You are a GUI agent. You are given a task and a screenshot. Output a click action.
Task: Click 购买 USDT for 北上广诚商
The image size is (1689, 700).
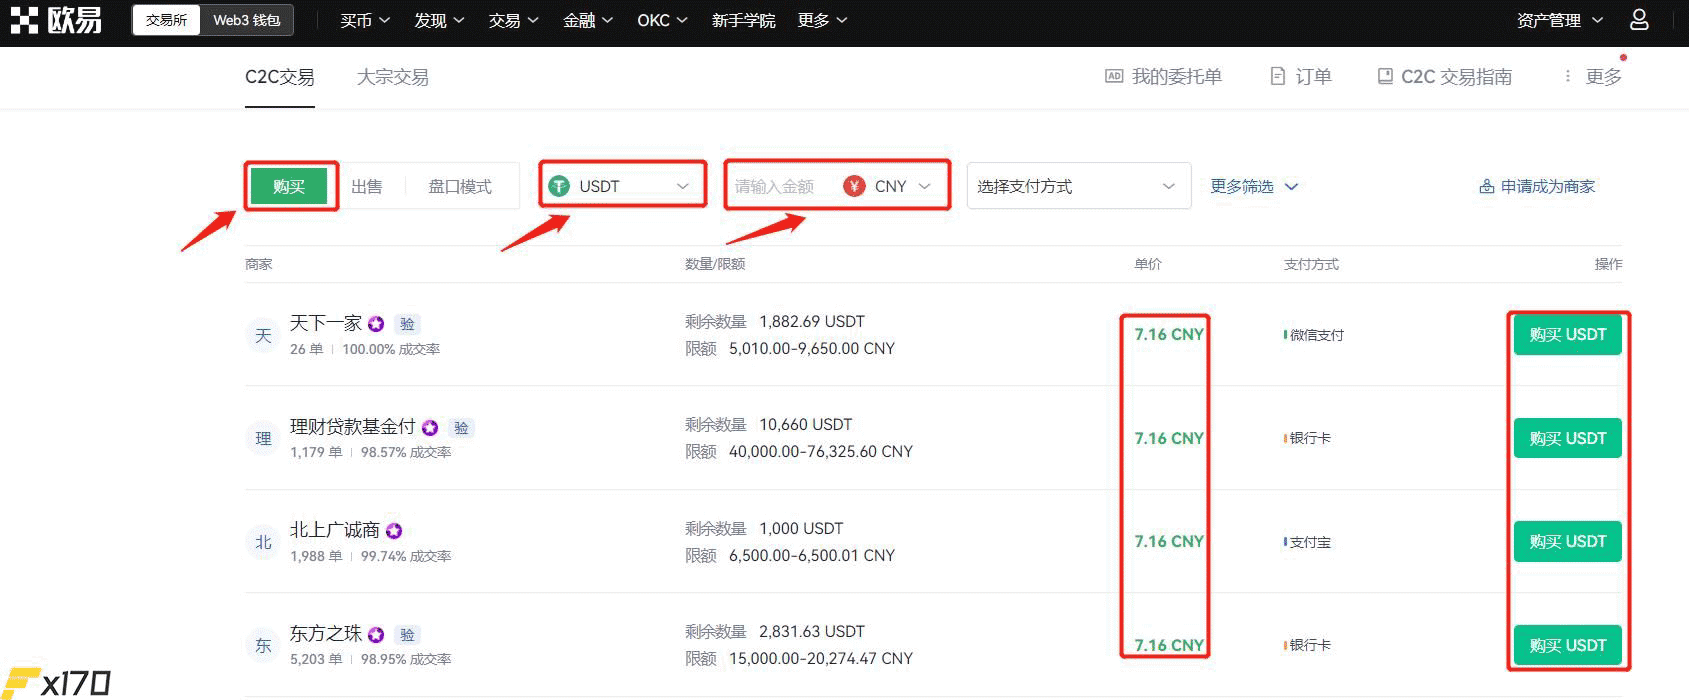click(1567, 542)
